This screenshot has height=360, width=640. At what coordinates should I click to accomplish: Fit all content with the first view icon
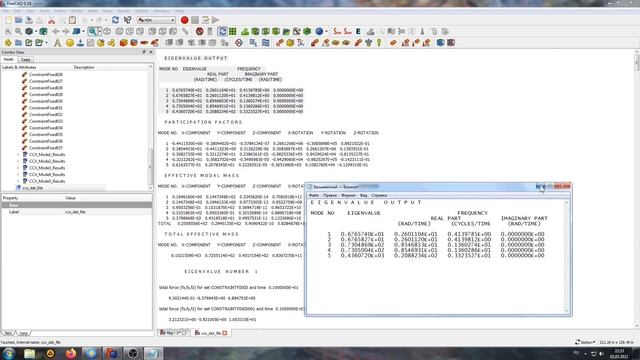8,31
